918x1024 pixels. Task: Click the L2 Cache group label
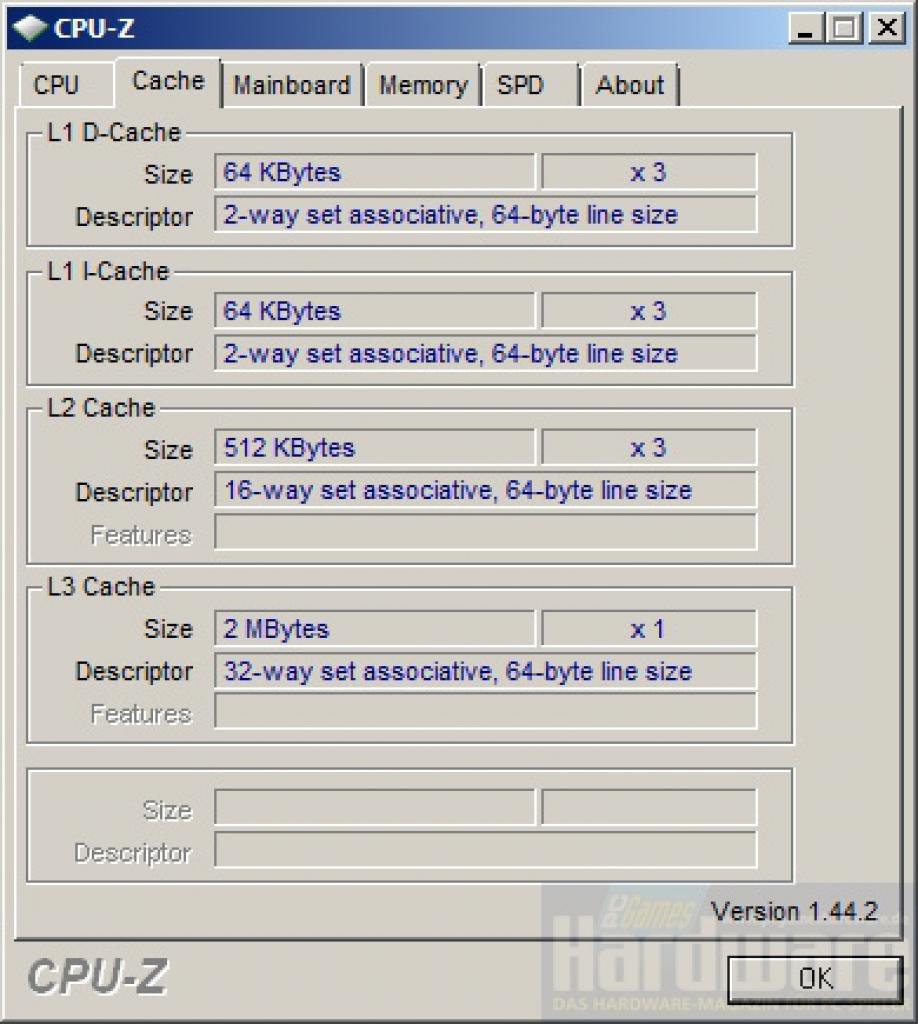click(101, 408)
